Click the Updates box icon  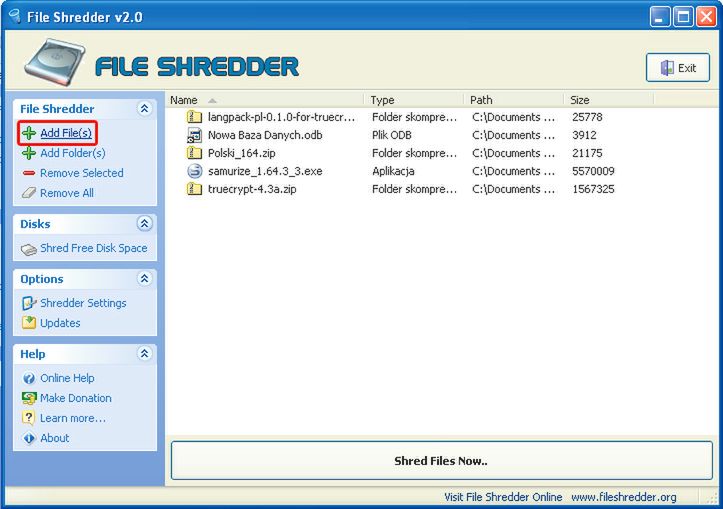[x=29, y=322]
